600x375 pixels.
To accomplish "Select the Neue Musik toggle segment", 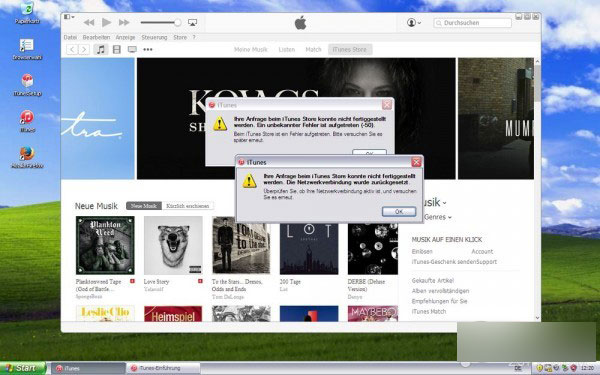I will click(144, 206).
